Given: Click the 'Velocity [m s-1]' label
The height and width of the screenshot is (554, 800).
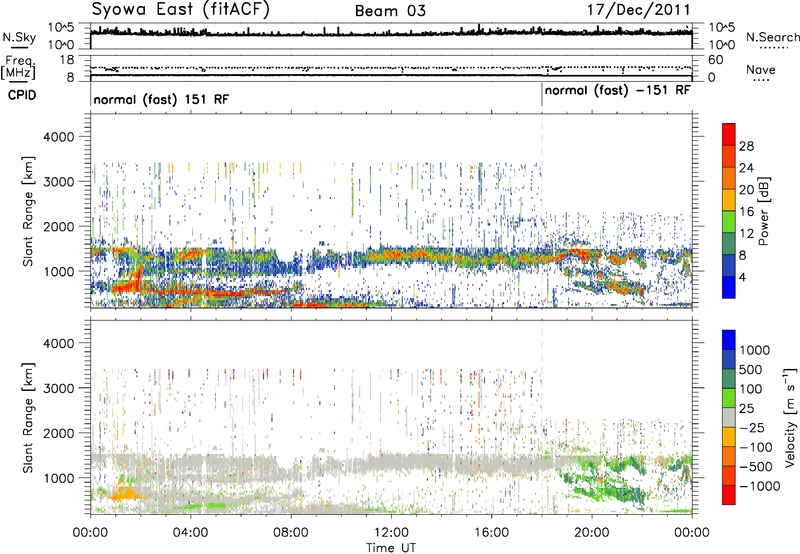Looking at the screenshot, I should [x=790, y=417].
